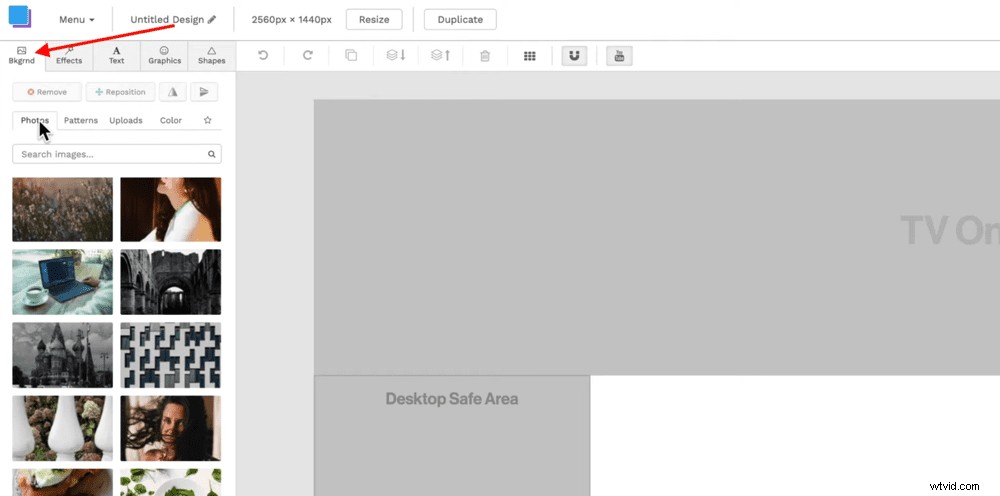Open the Text tab
The image size is (1000, 496).
pos(116,55)
